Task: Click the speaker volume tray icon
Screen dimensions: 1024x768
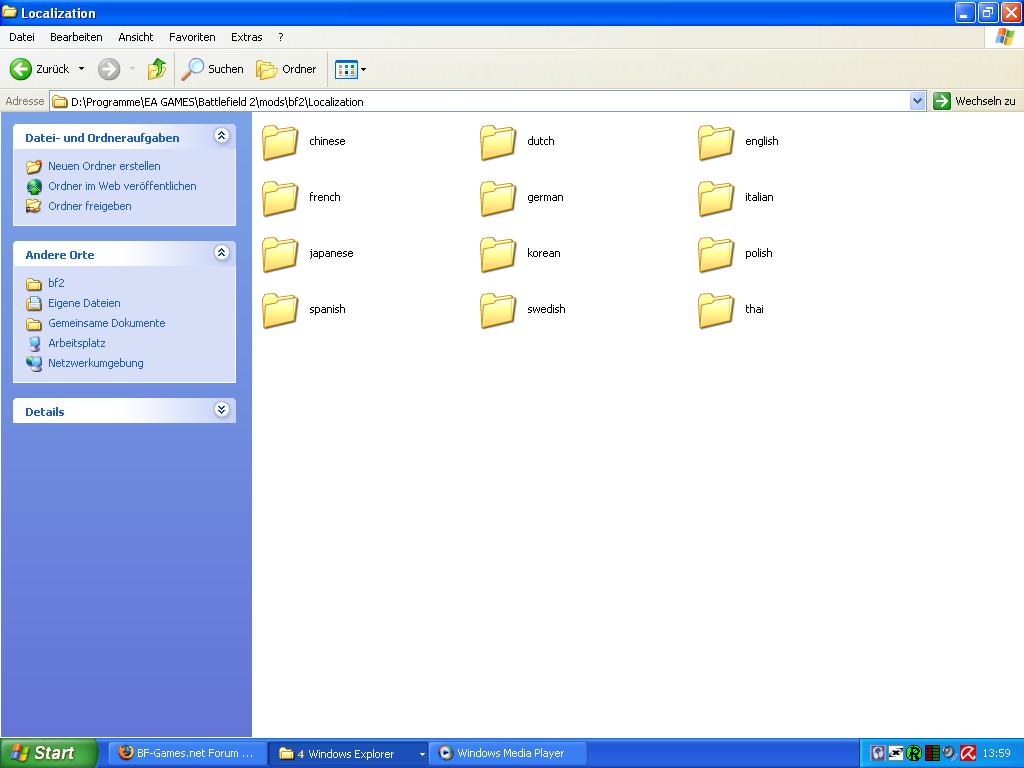Action: coord(950,753)
